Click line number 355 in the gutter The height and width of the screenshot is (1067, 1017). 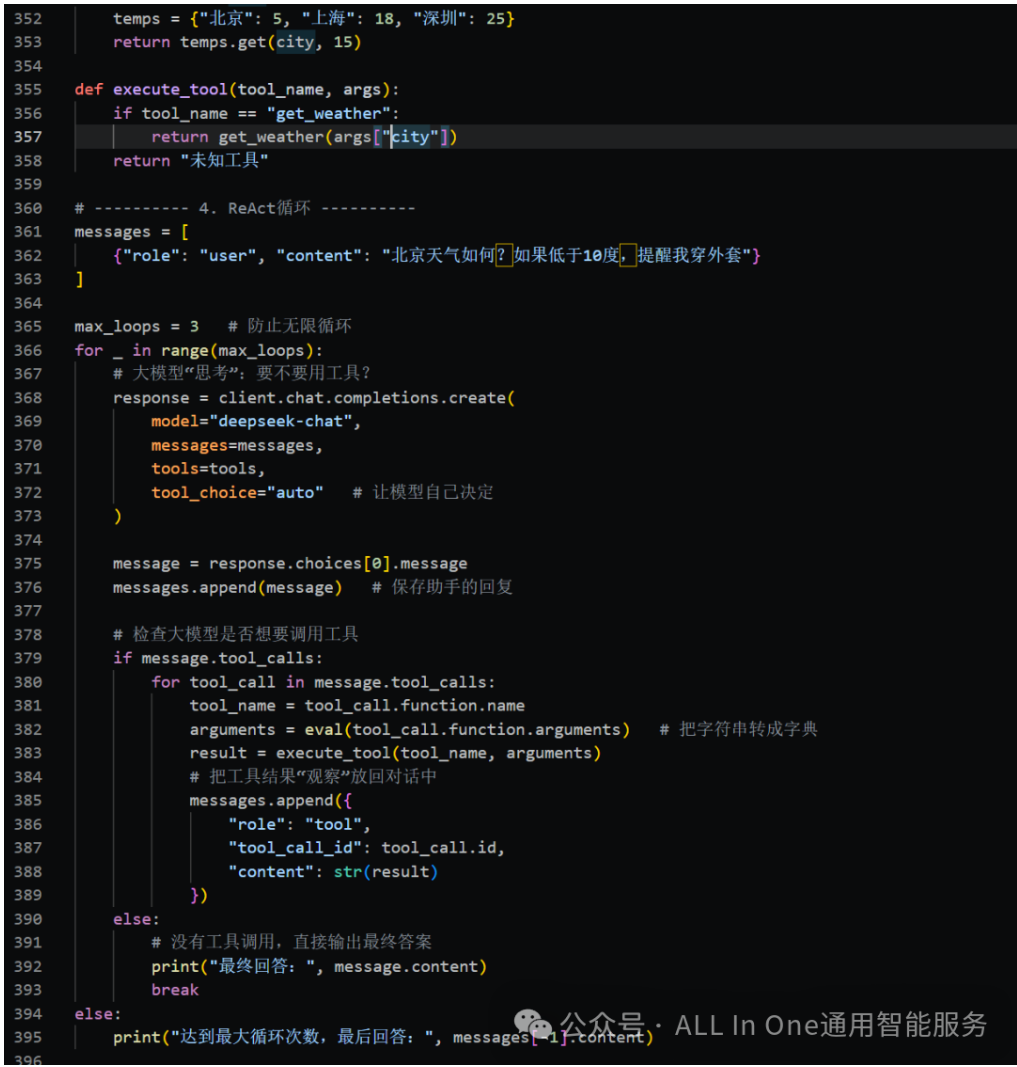(28, 89)
